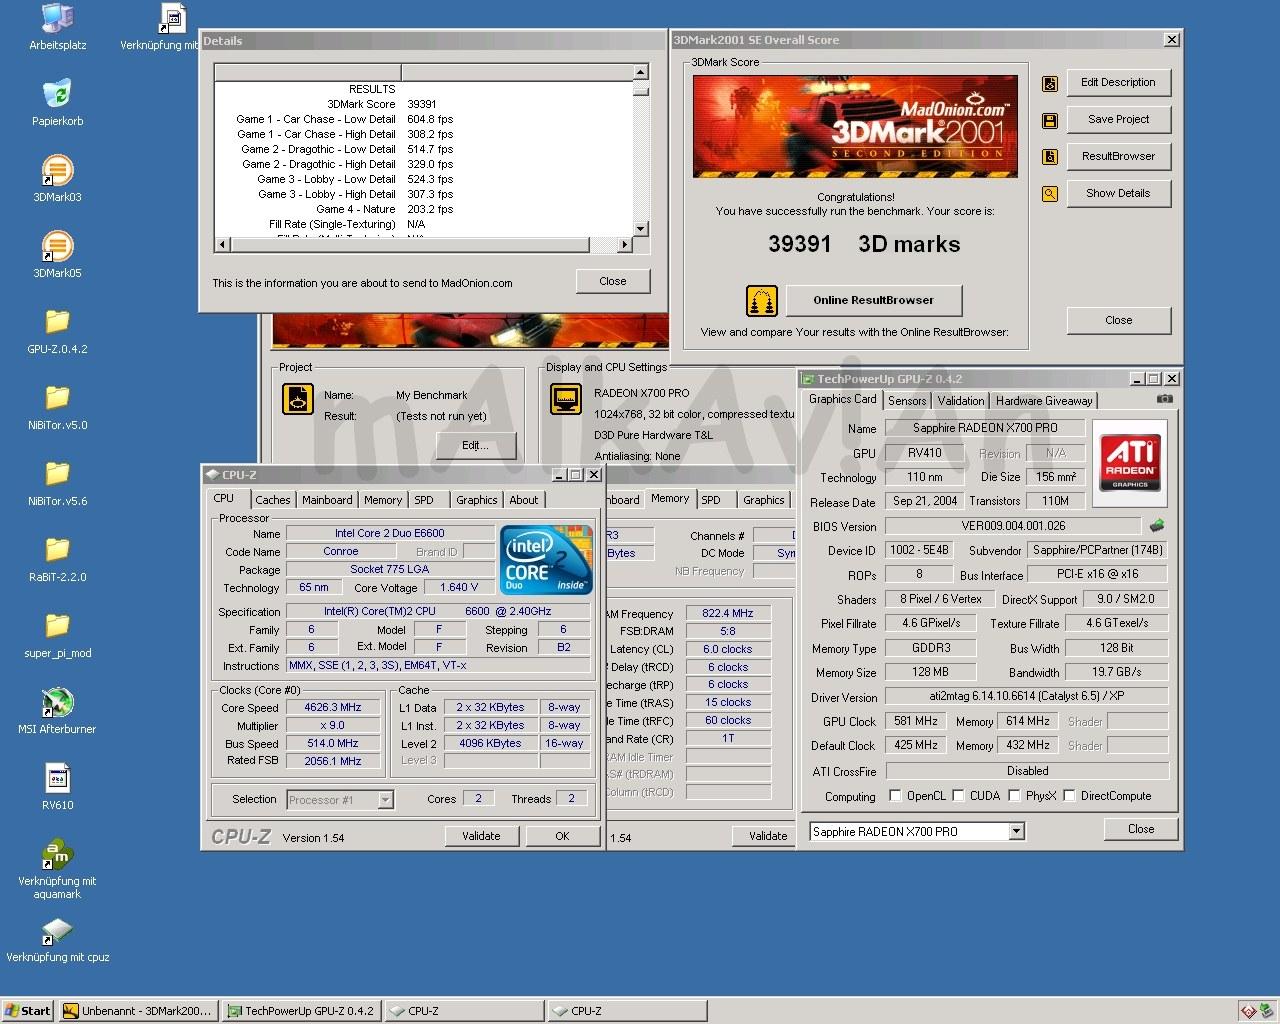Click the ResultBrowser button
Viewport: 1280px width, 1024px height.
(x=1118, y=156)
